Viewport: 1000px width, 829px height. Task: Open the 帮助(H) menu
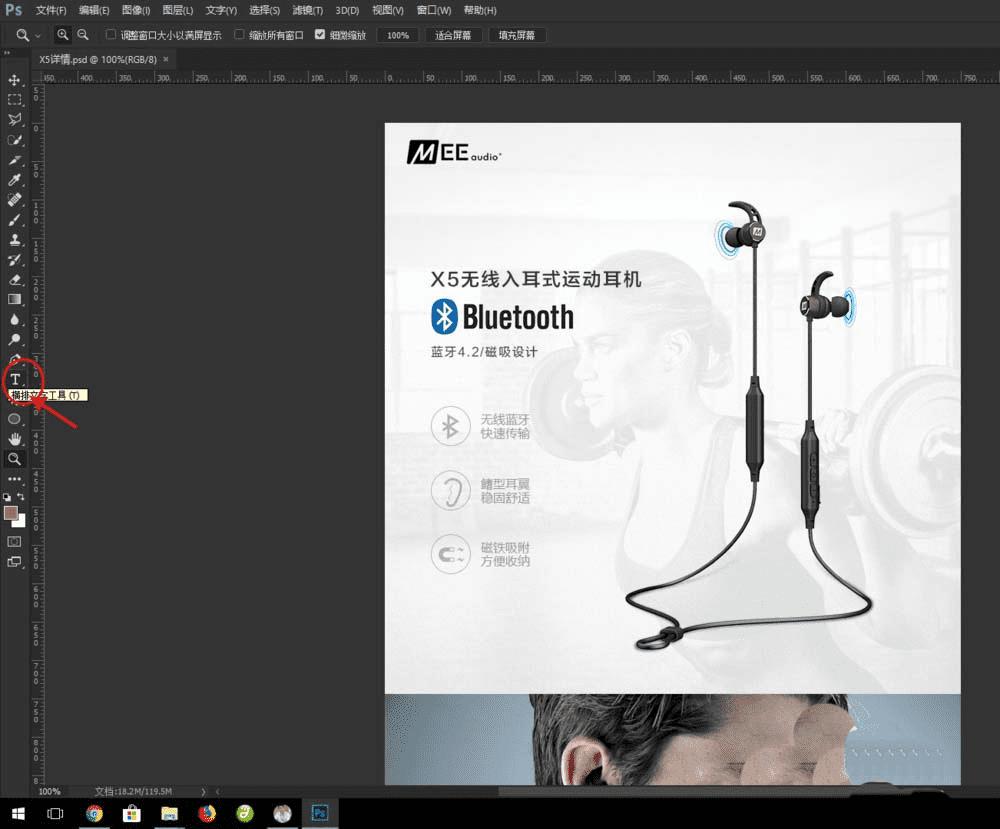[480, 10]
